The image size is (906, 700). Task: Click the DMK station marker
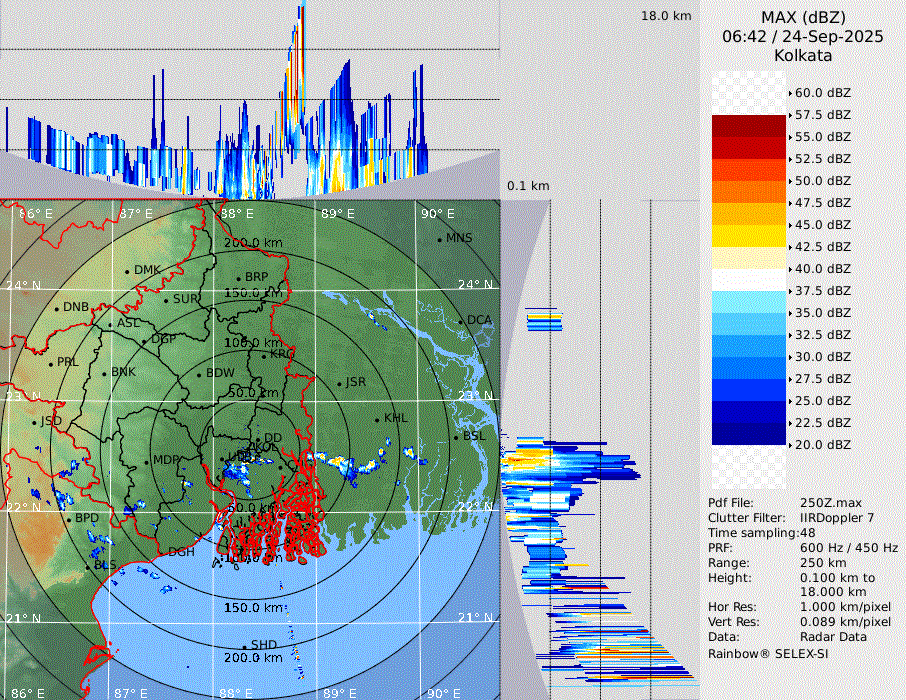[127, 271]
